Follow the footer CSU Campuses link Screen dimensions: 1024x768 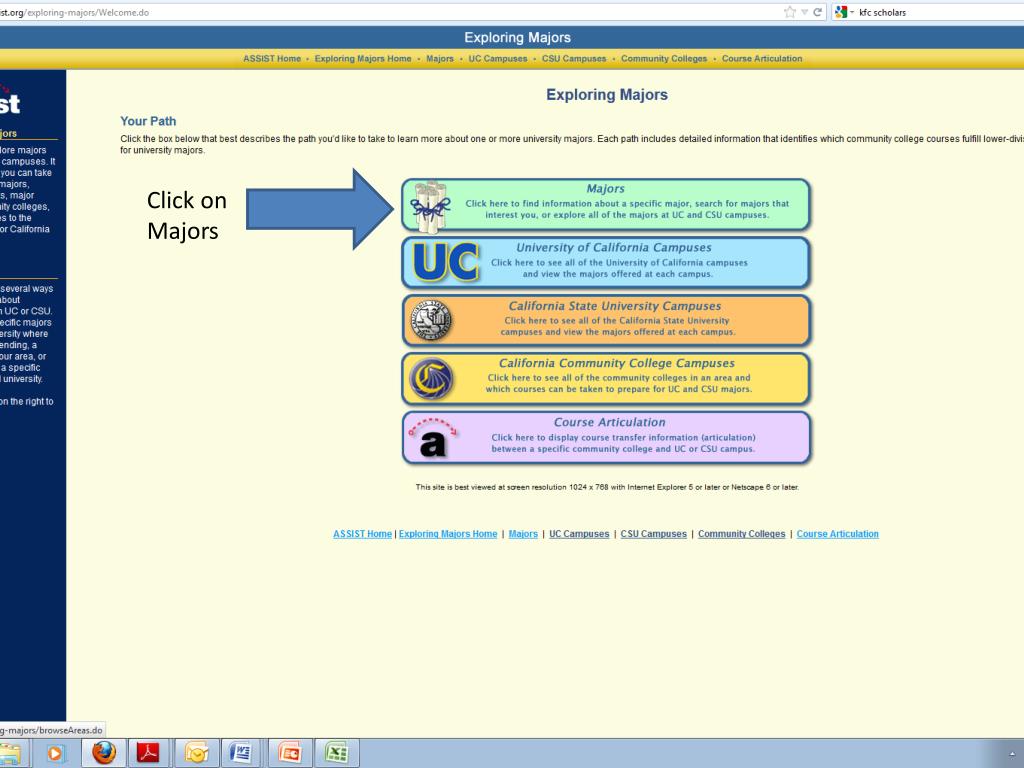point(654,534)
